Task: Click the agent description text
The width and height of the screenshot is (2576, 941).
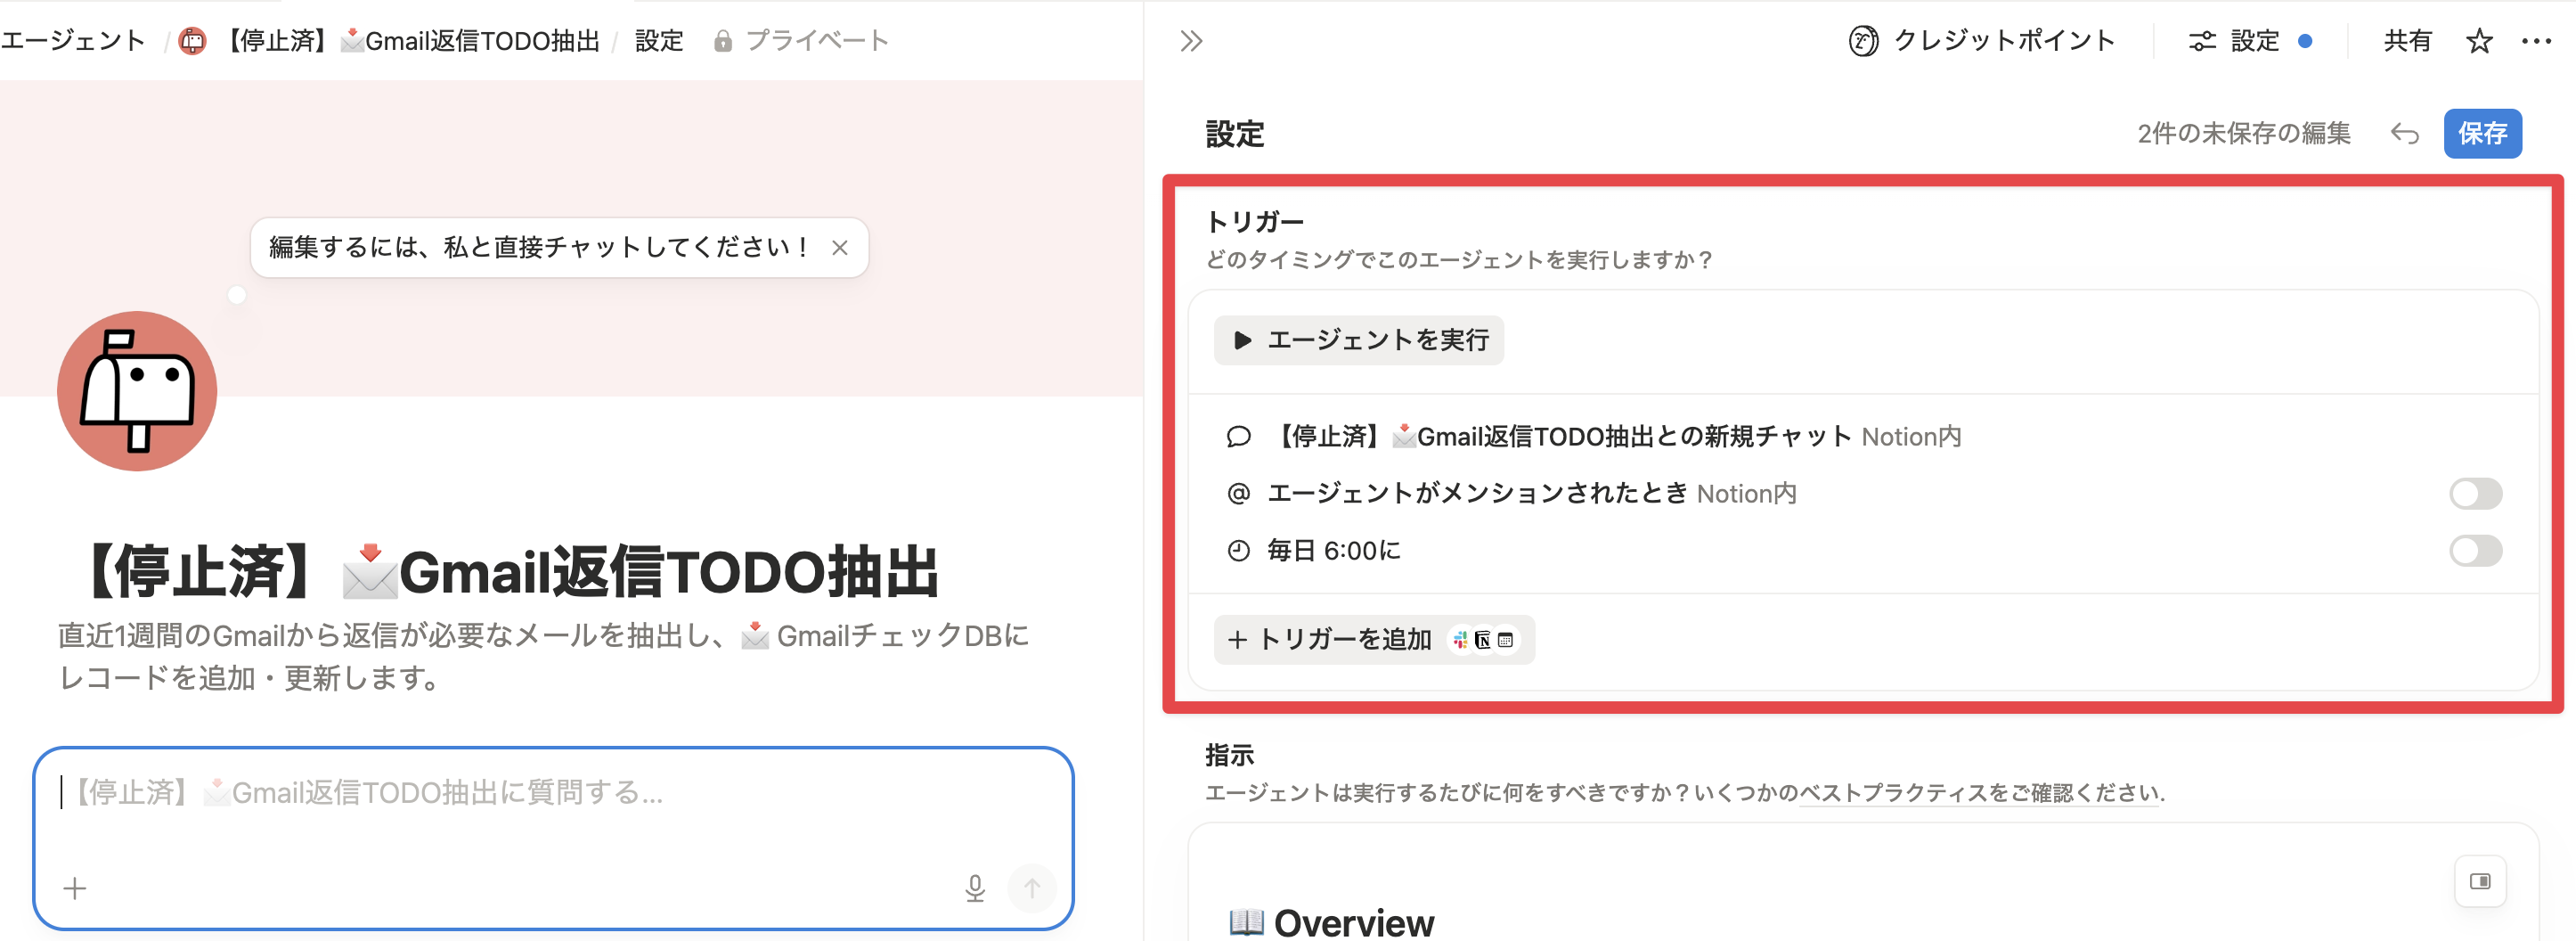Action: (544, 657)
